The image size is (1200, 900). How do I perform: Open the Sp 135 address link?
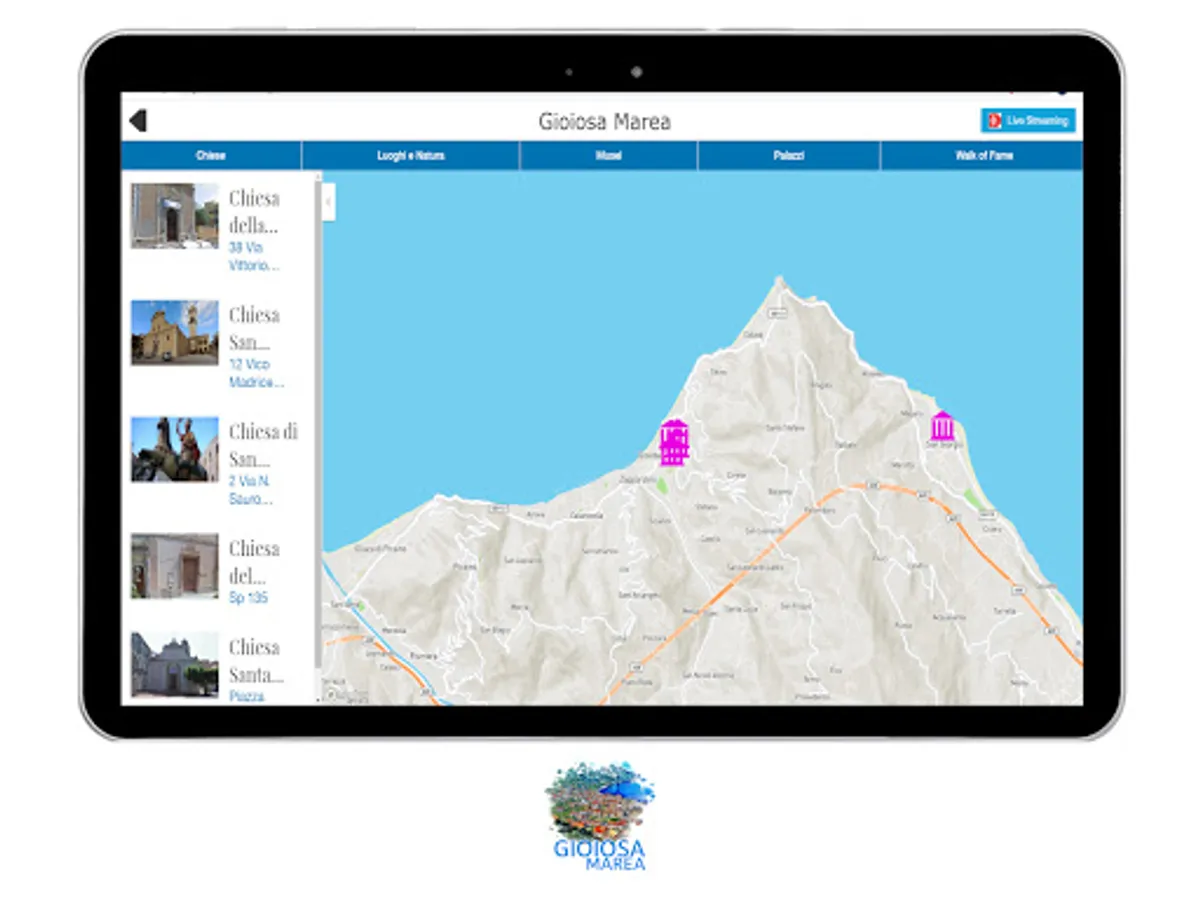pos(248,598)
